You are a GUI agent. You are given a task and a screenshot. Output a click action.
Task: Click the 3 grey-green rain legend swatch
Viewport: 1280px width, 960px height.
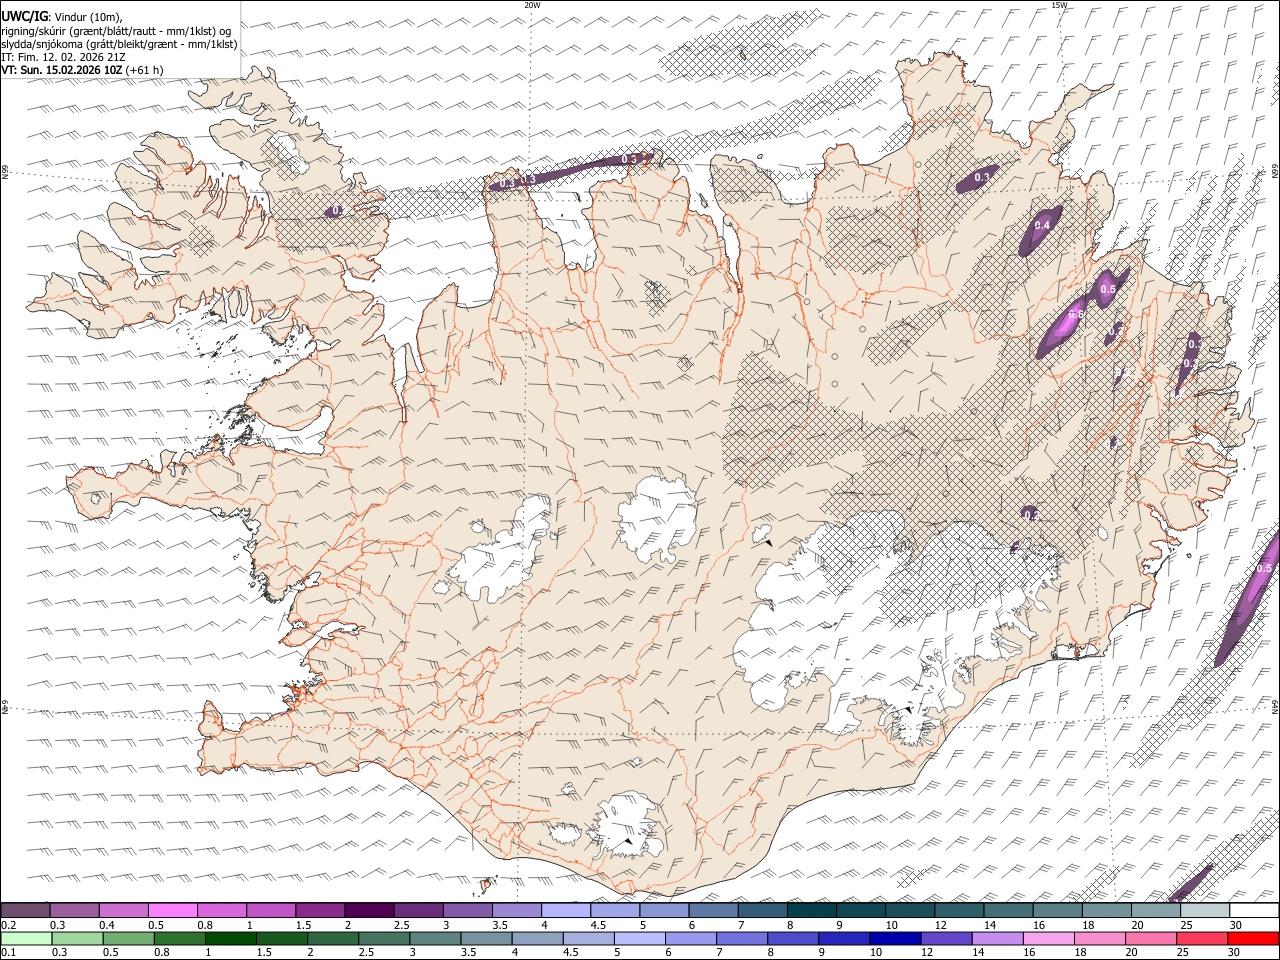(435, 939)
